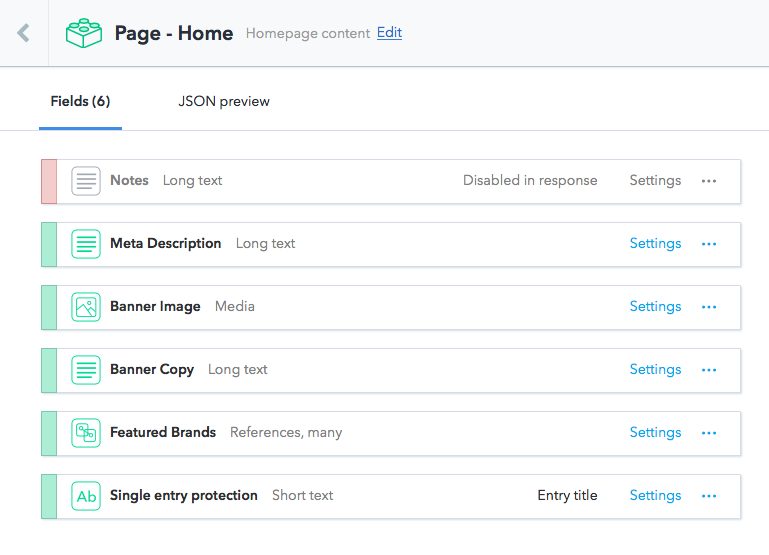Open Settings for Banner Copy field
The height and width of the screenshot is (555, 769).
click(x=655, y=370)
